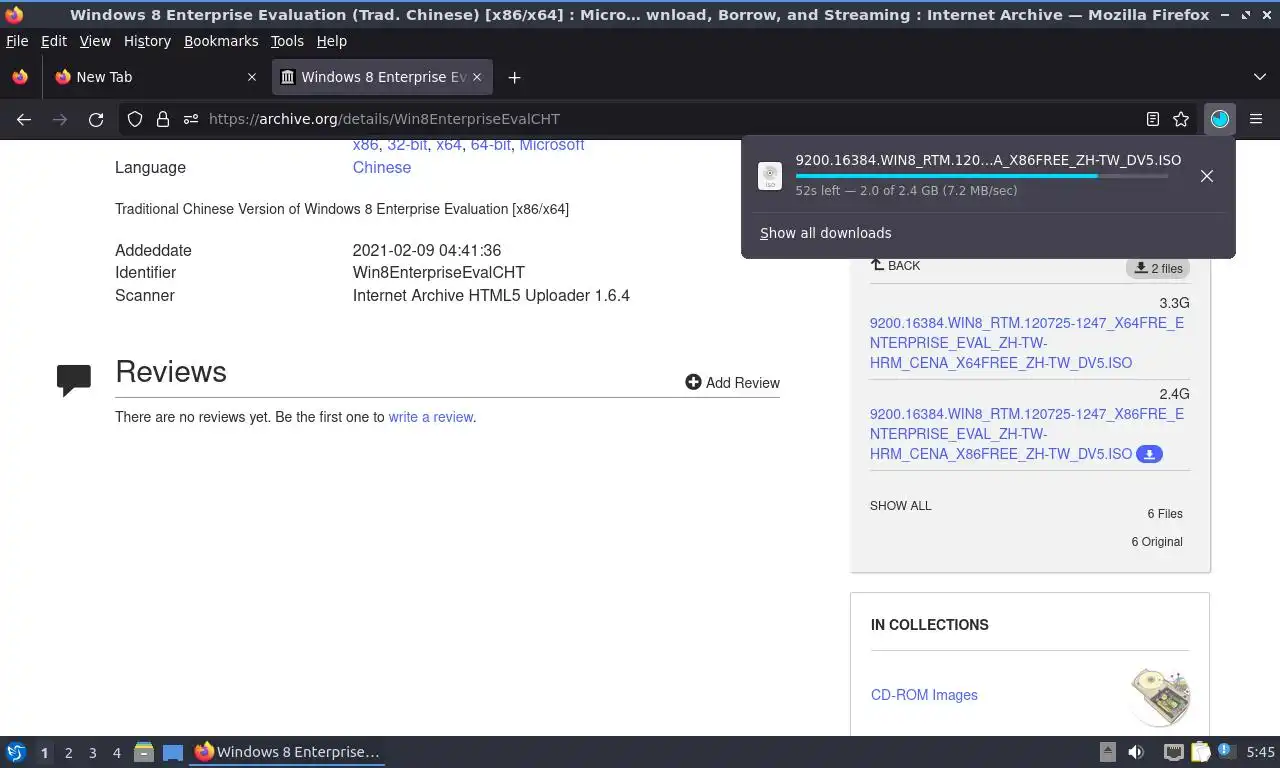
Task: Open the Microsoft topic link
Action: 551,145
